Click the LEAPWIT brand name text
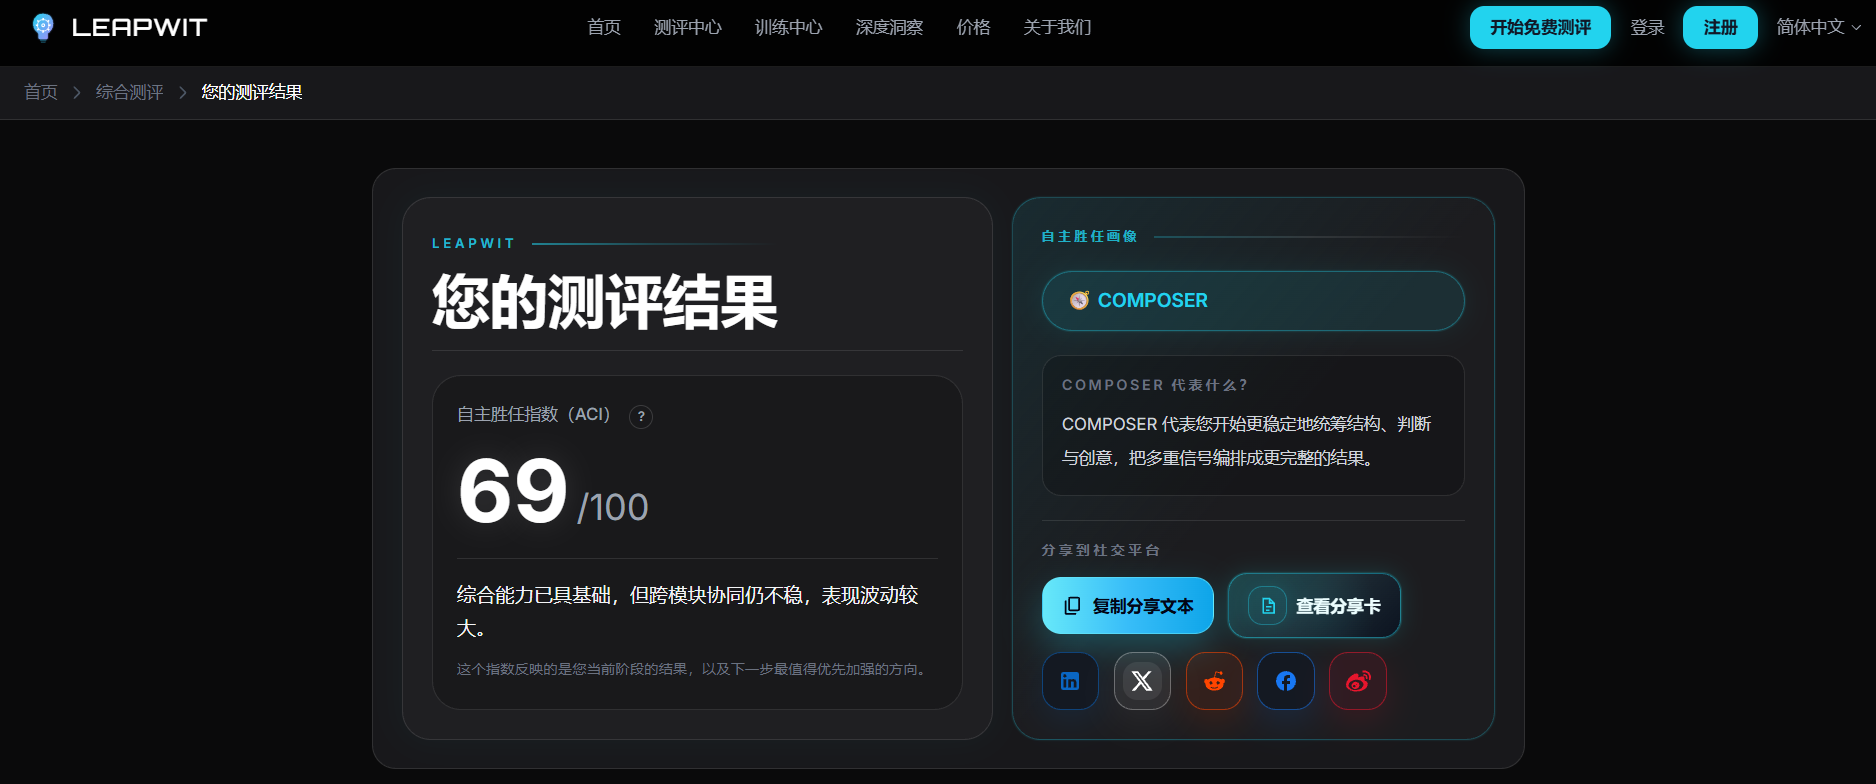This screenshot has height=784, width=1876. [140, 27]
